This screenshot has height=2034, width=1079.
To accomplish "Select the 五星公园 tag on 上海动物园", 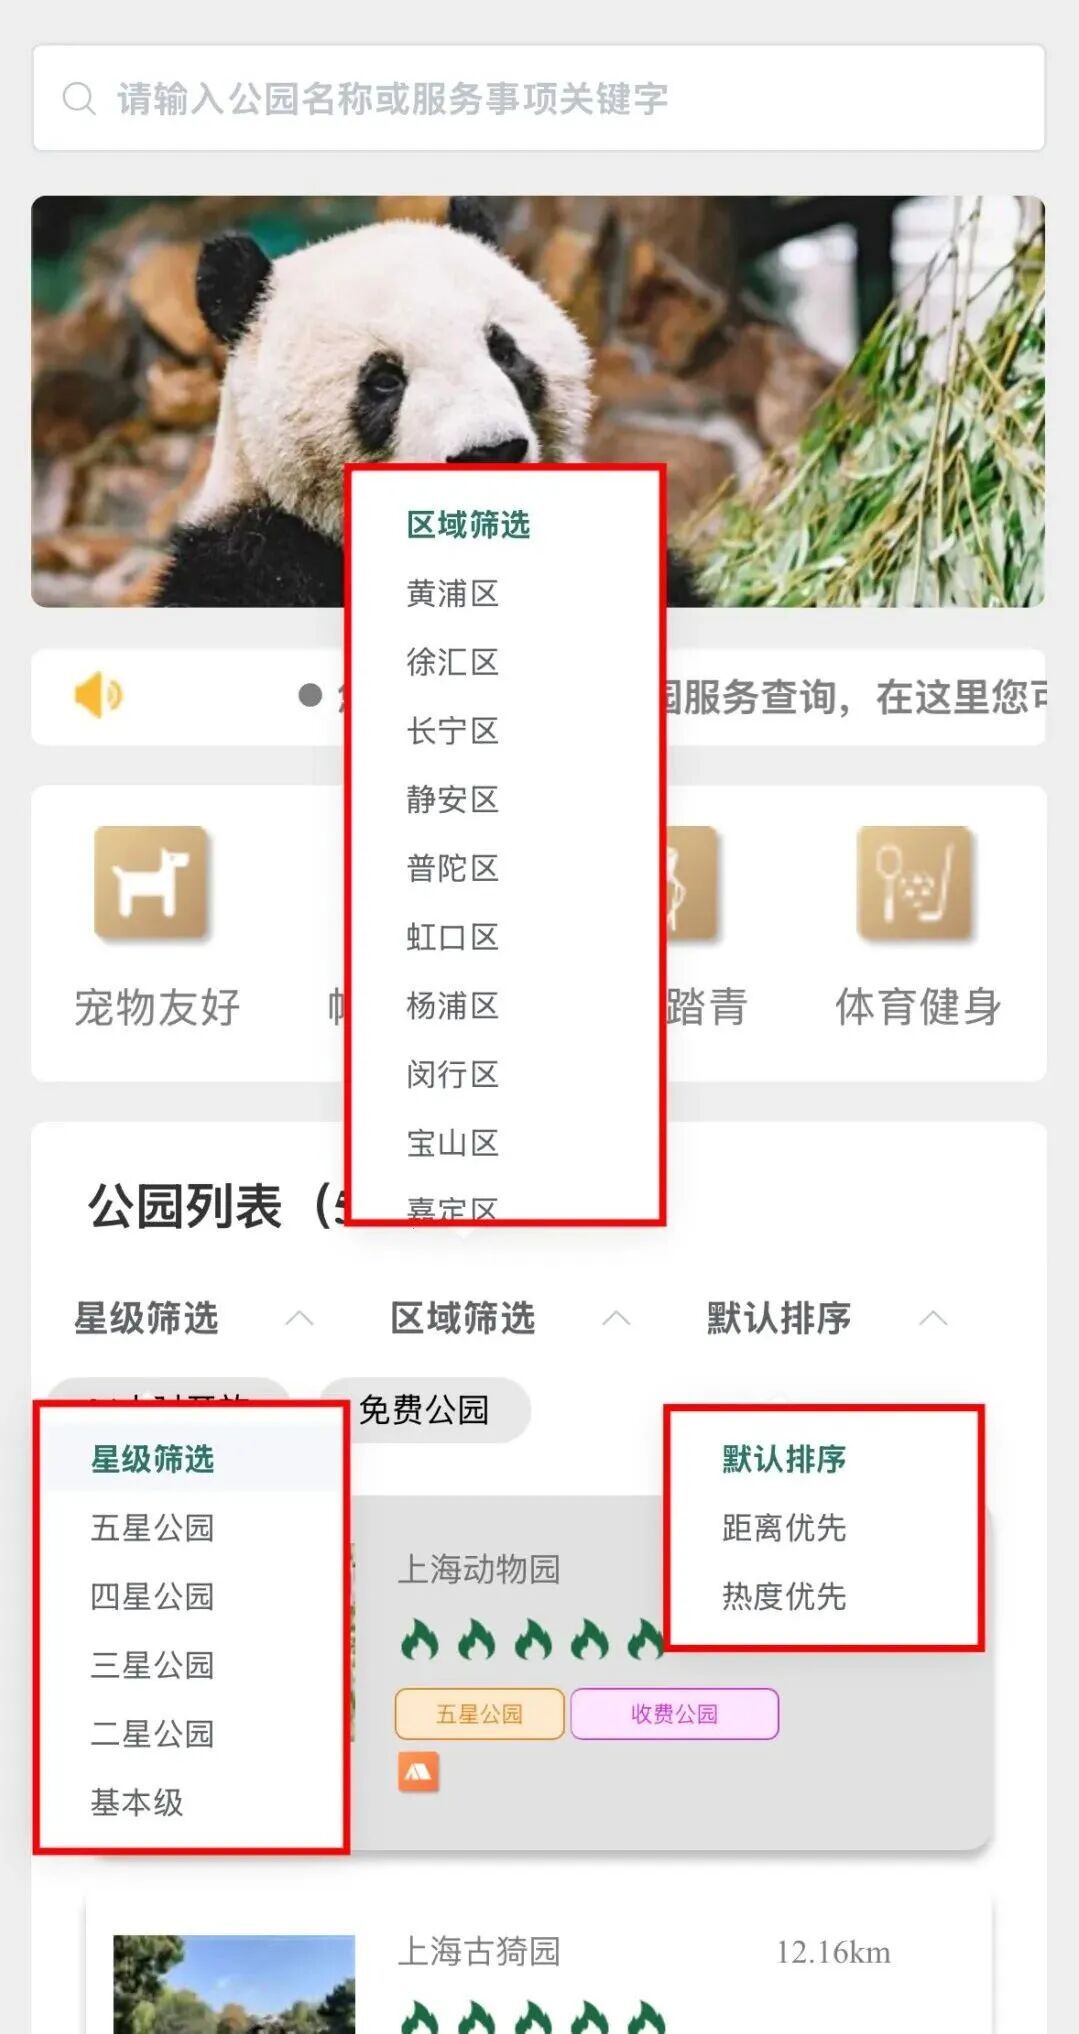I will tap(480, 1714).
